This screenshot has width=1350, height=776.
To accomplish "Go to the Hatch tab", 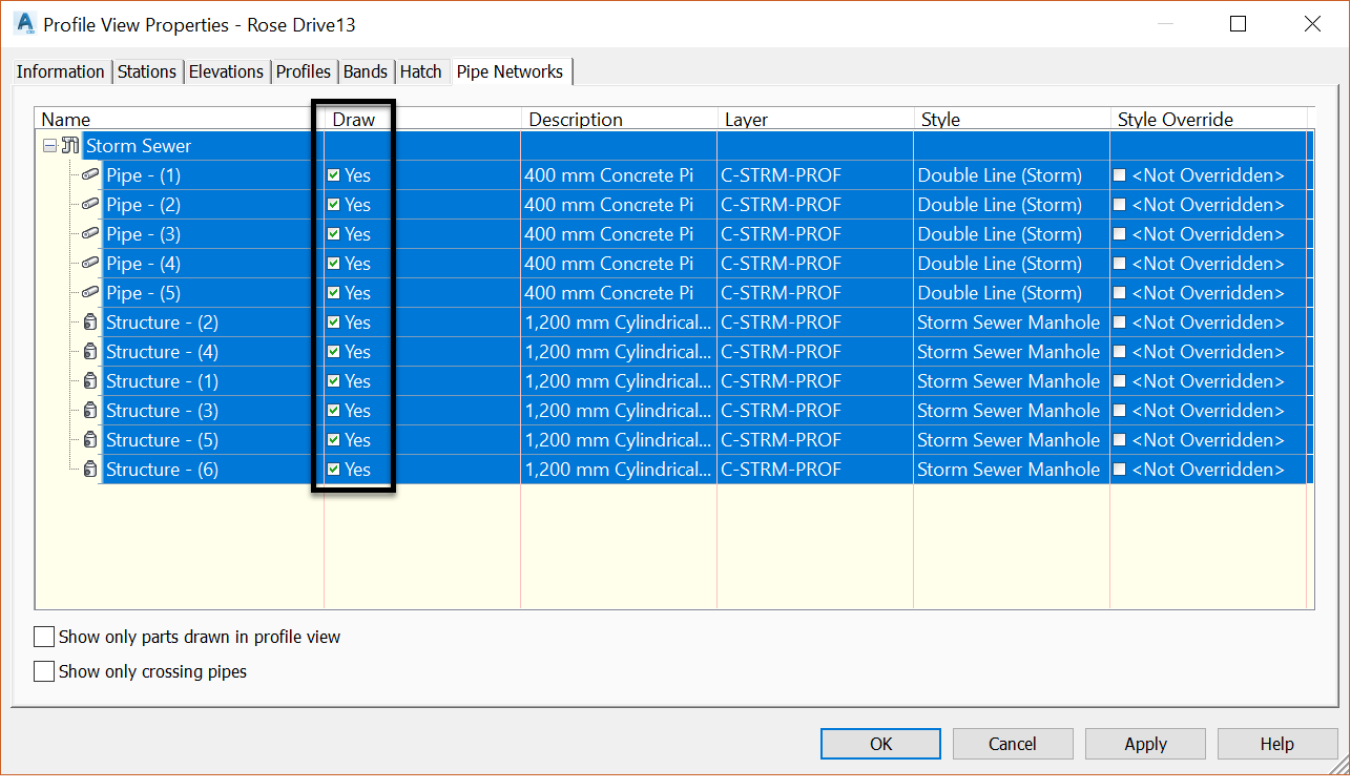I will coord(421,72).
